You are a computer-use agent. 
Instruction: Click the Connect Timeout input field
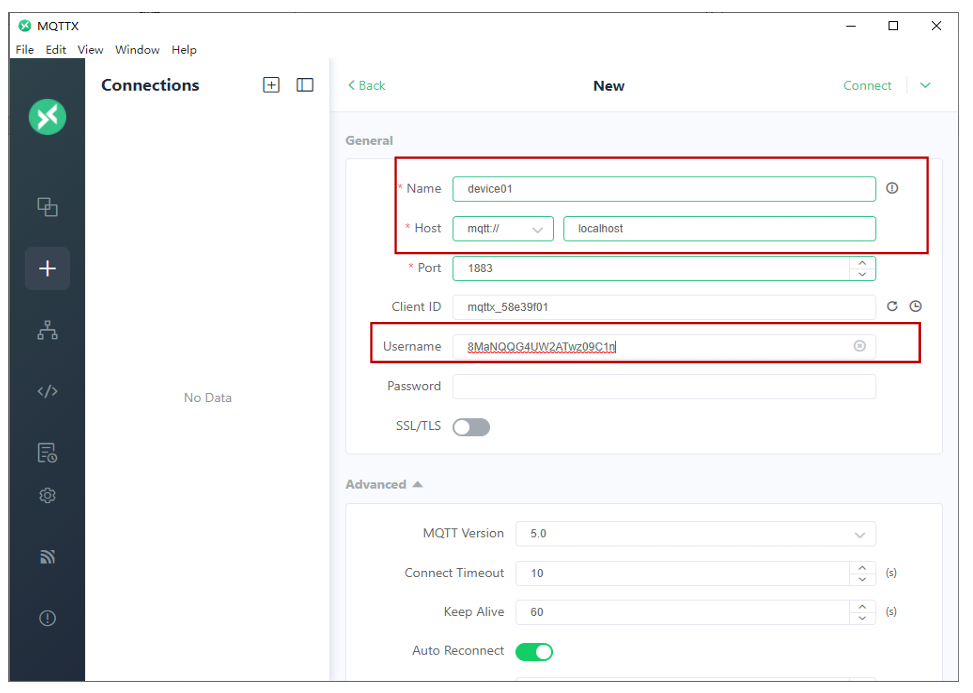[x=682, y=573]
